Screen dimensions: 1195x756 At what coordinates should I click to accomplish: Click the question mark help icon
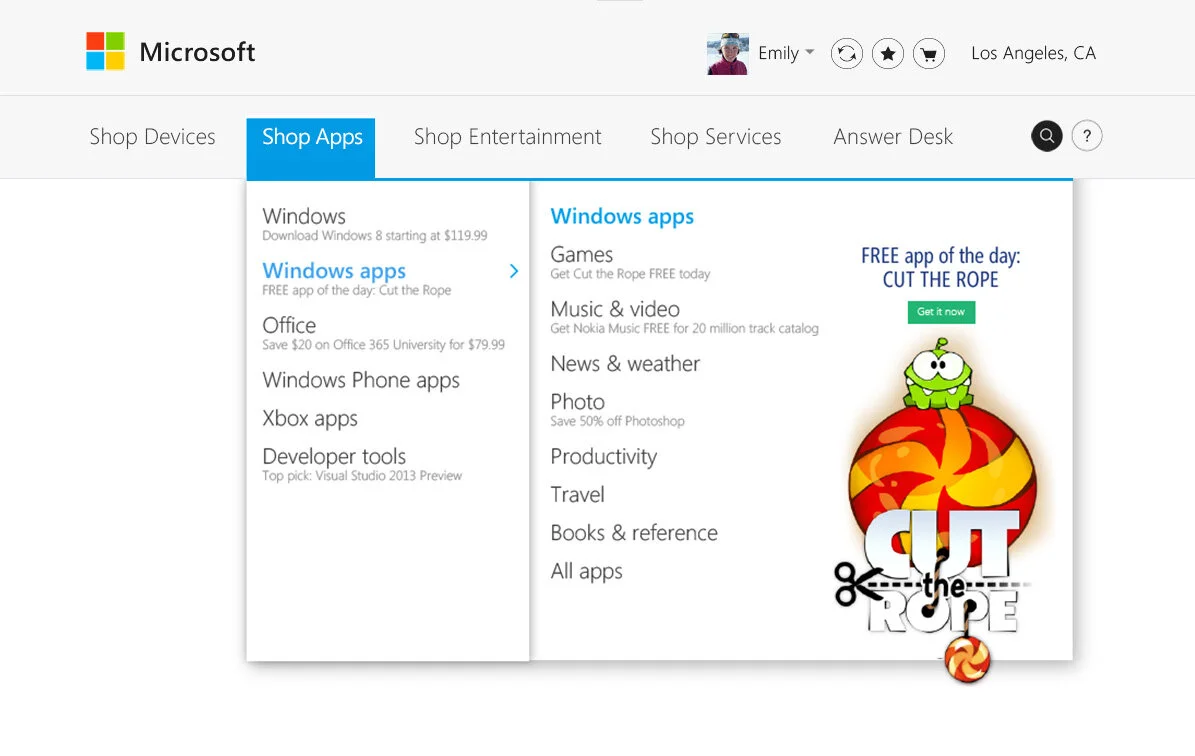click(1087, 136)
